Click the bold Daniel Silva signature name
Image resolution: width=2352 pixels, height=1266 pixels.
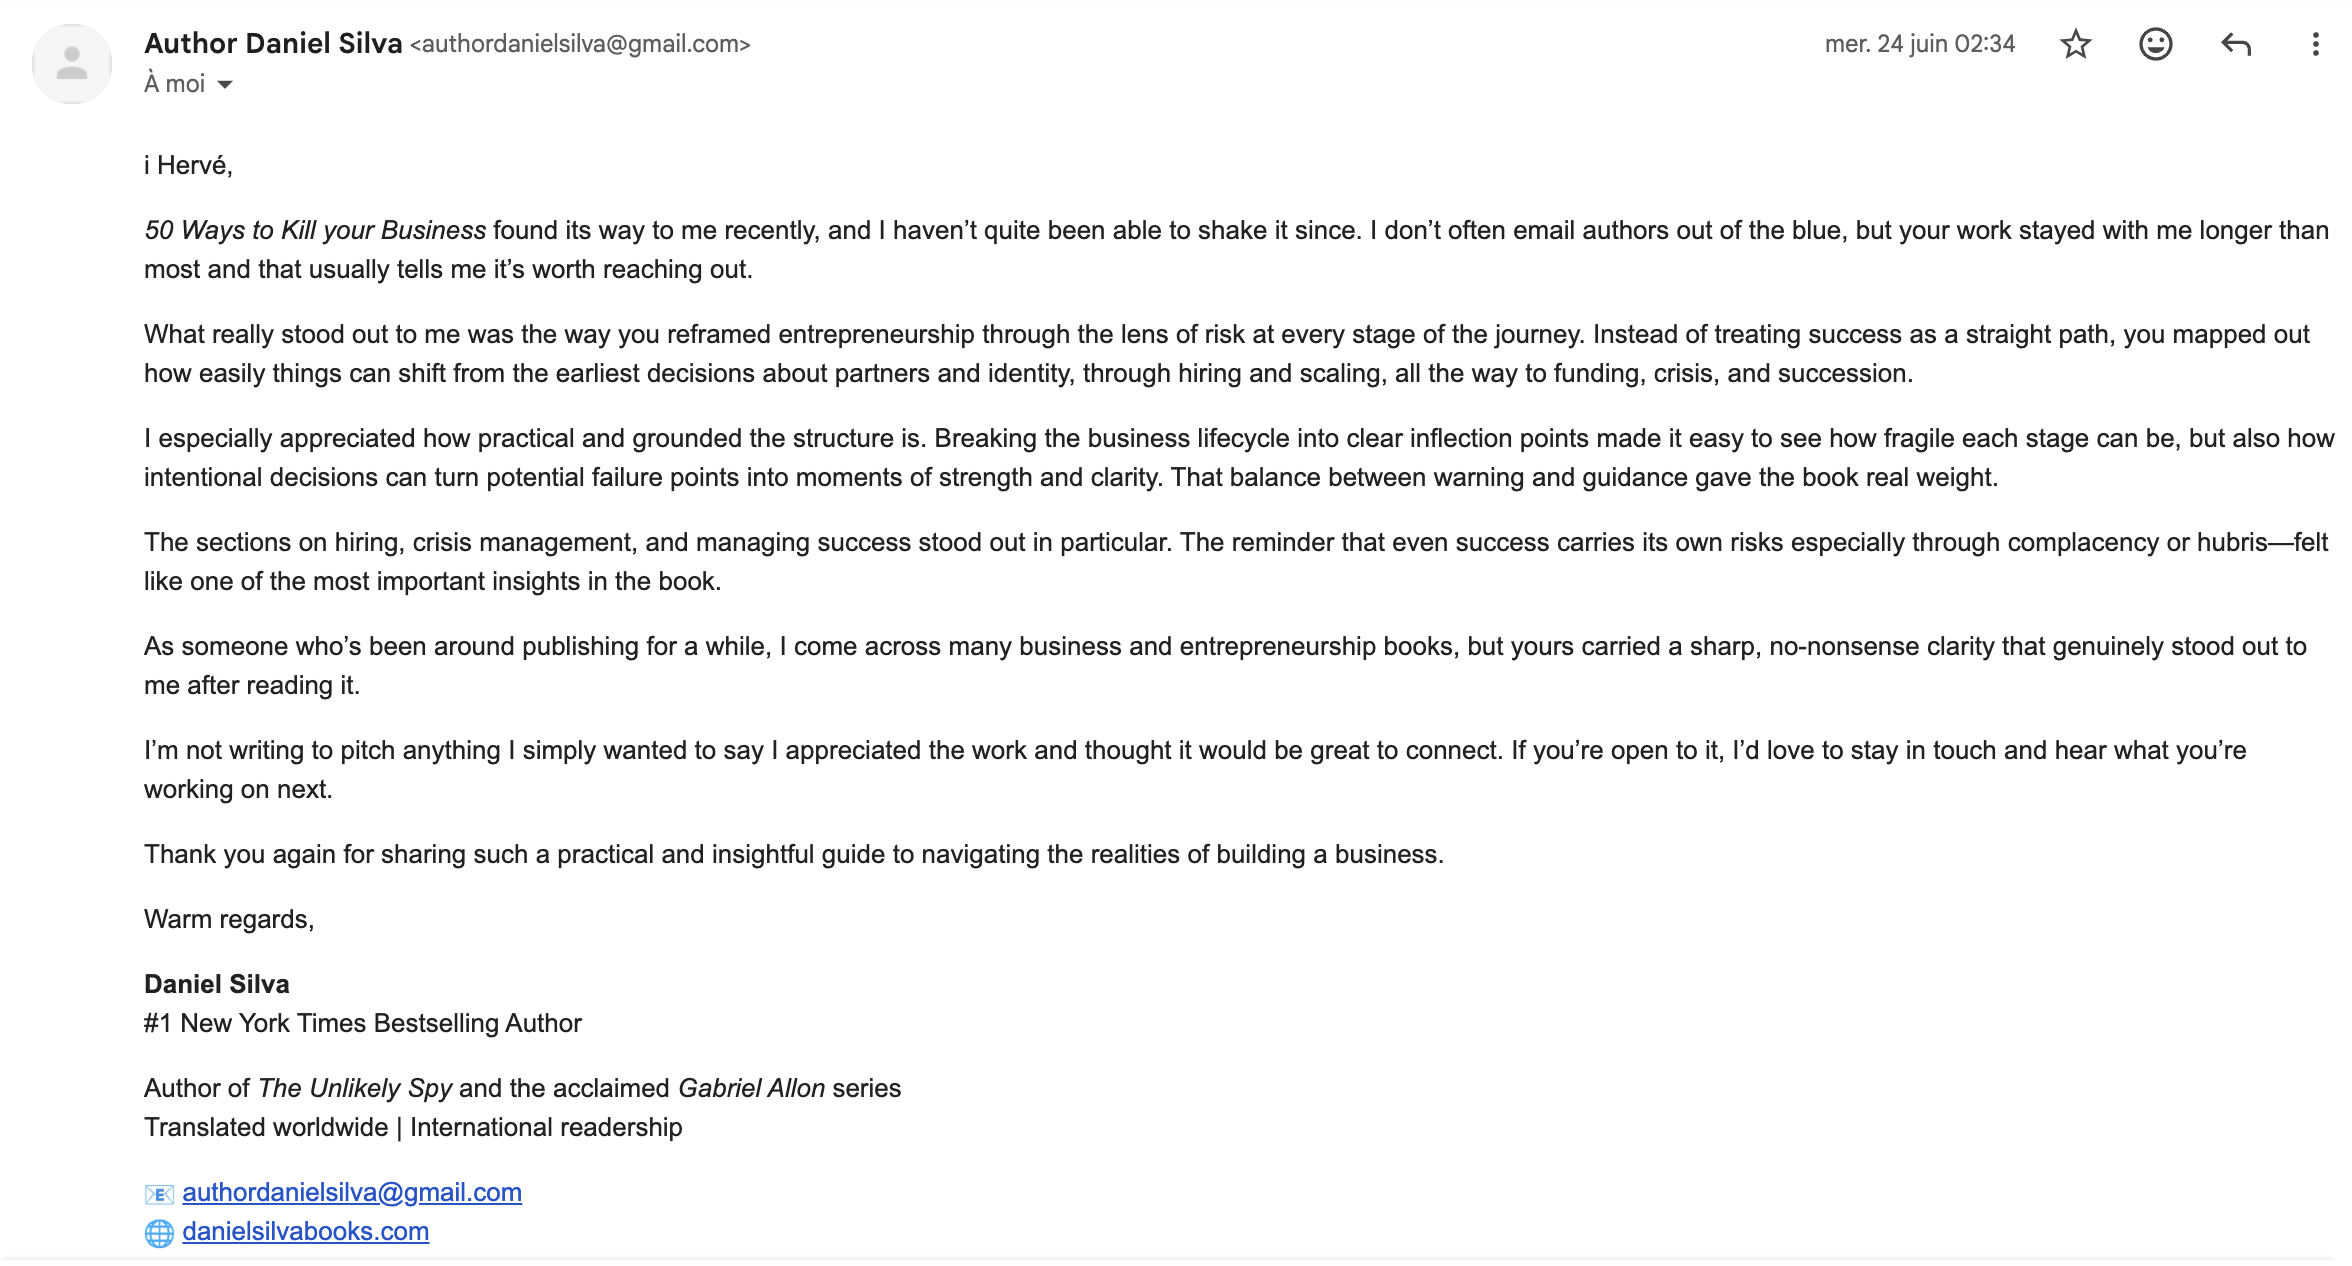pos(217,984)
